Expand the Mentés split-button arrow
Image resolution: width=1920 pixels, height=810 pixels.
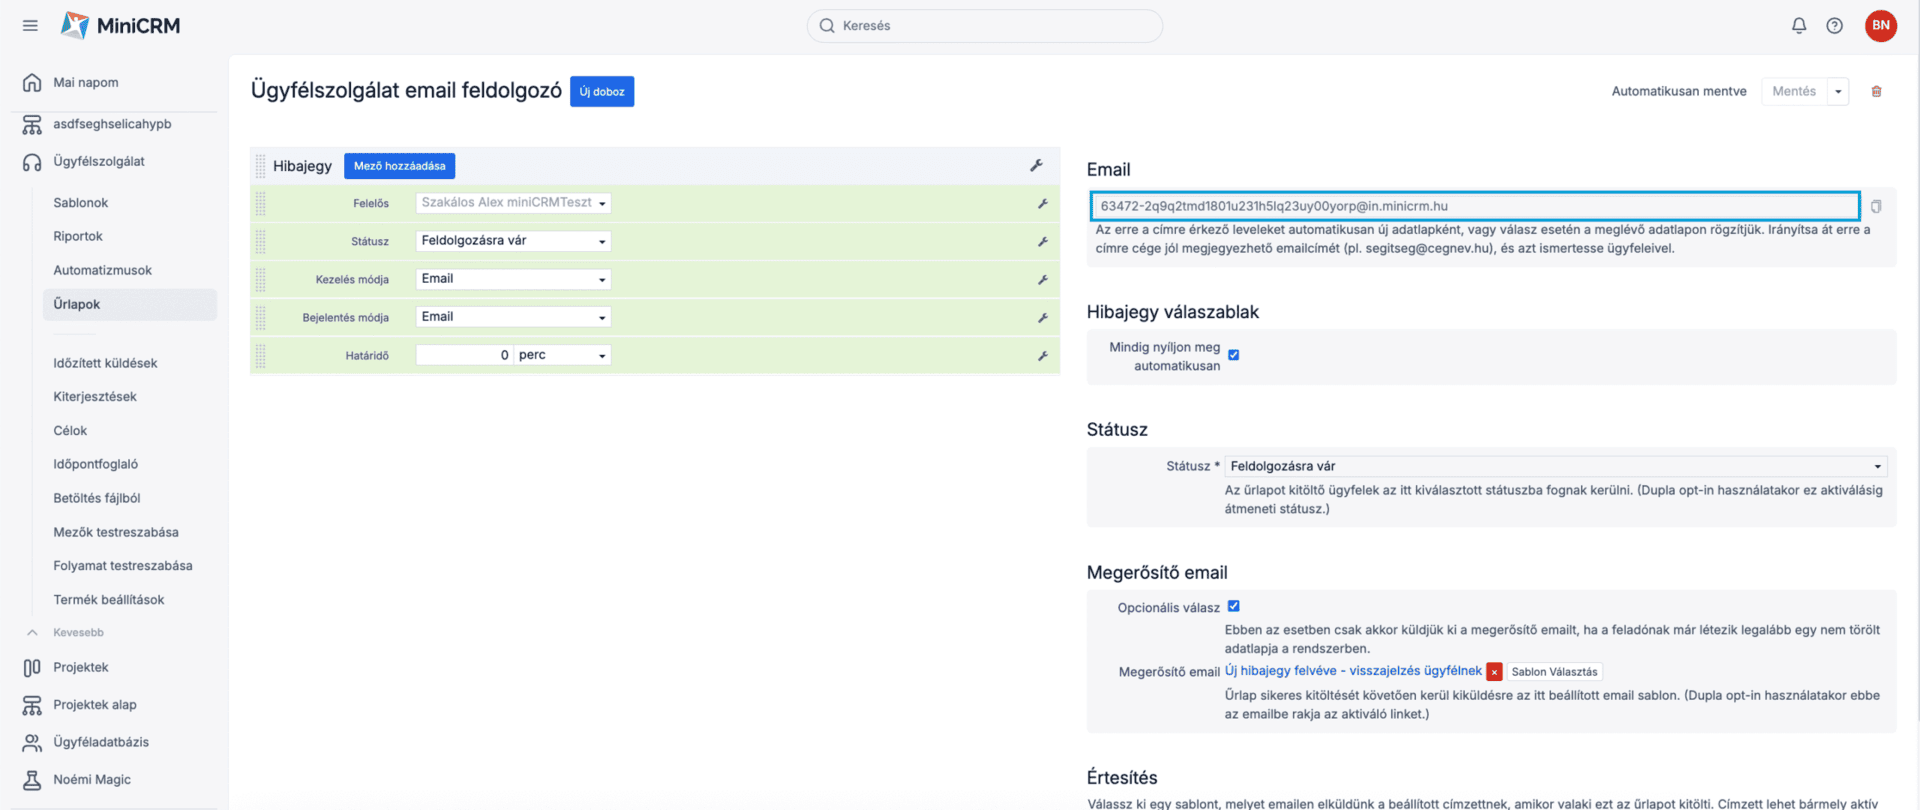tap(1838, 91)
